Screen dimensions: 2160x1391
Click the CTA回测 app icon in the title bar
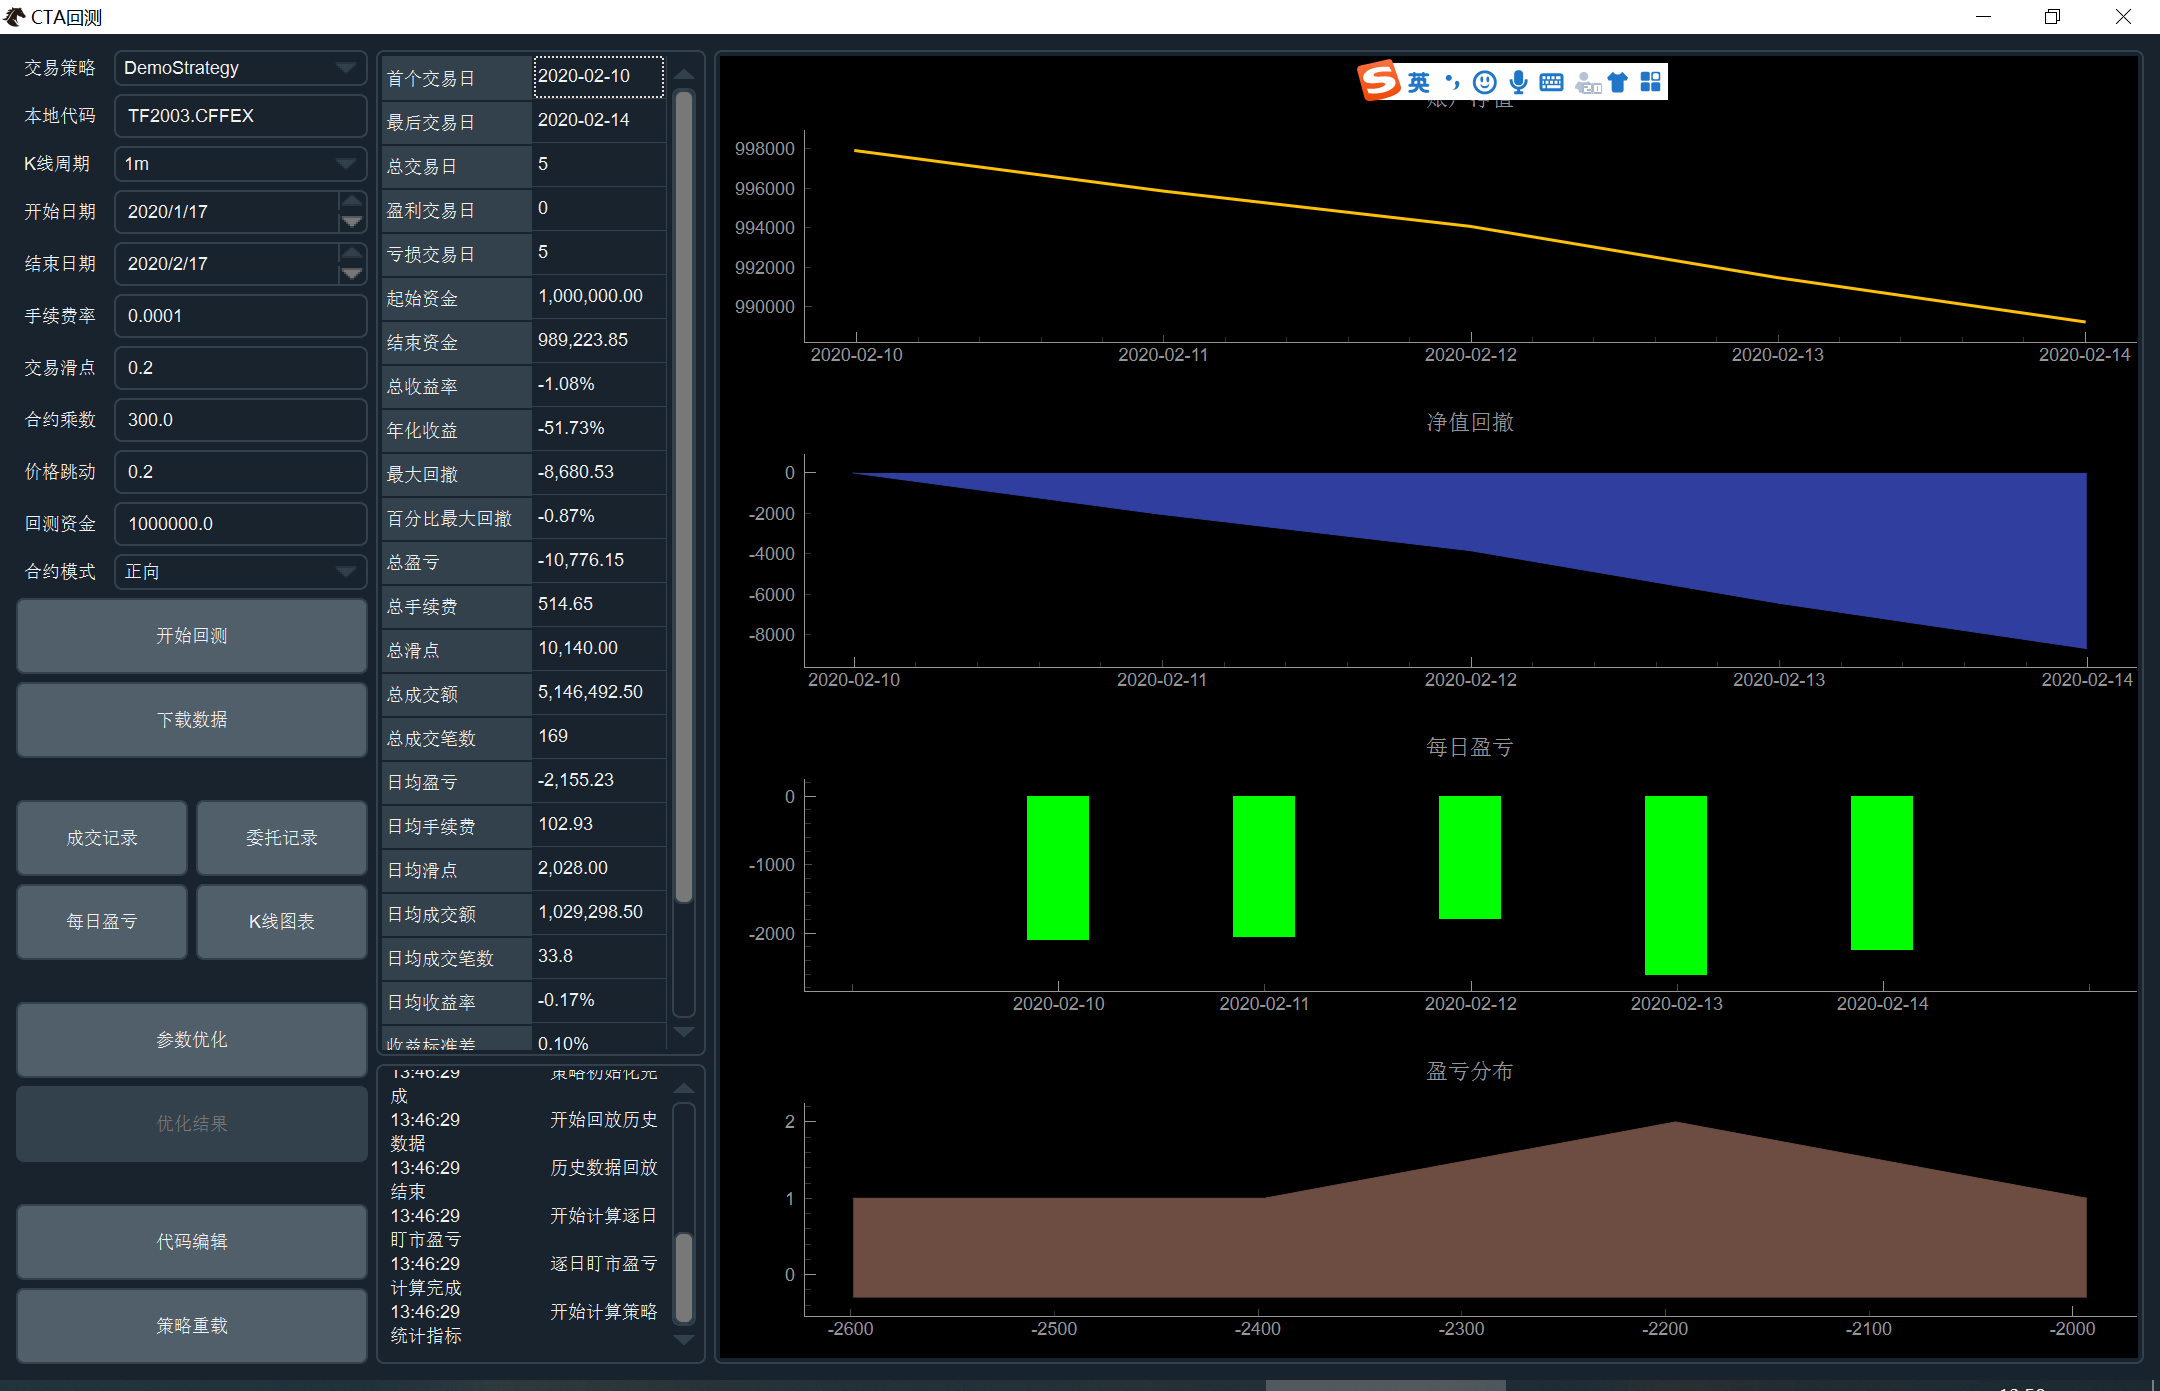tap(14, 17)
